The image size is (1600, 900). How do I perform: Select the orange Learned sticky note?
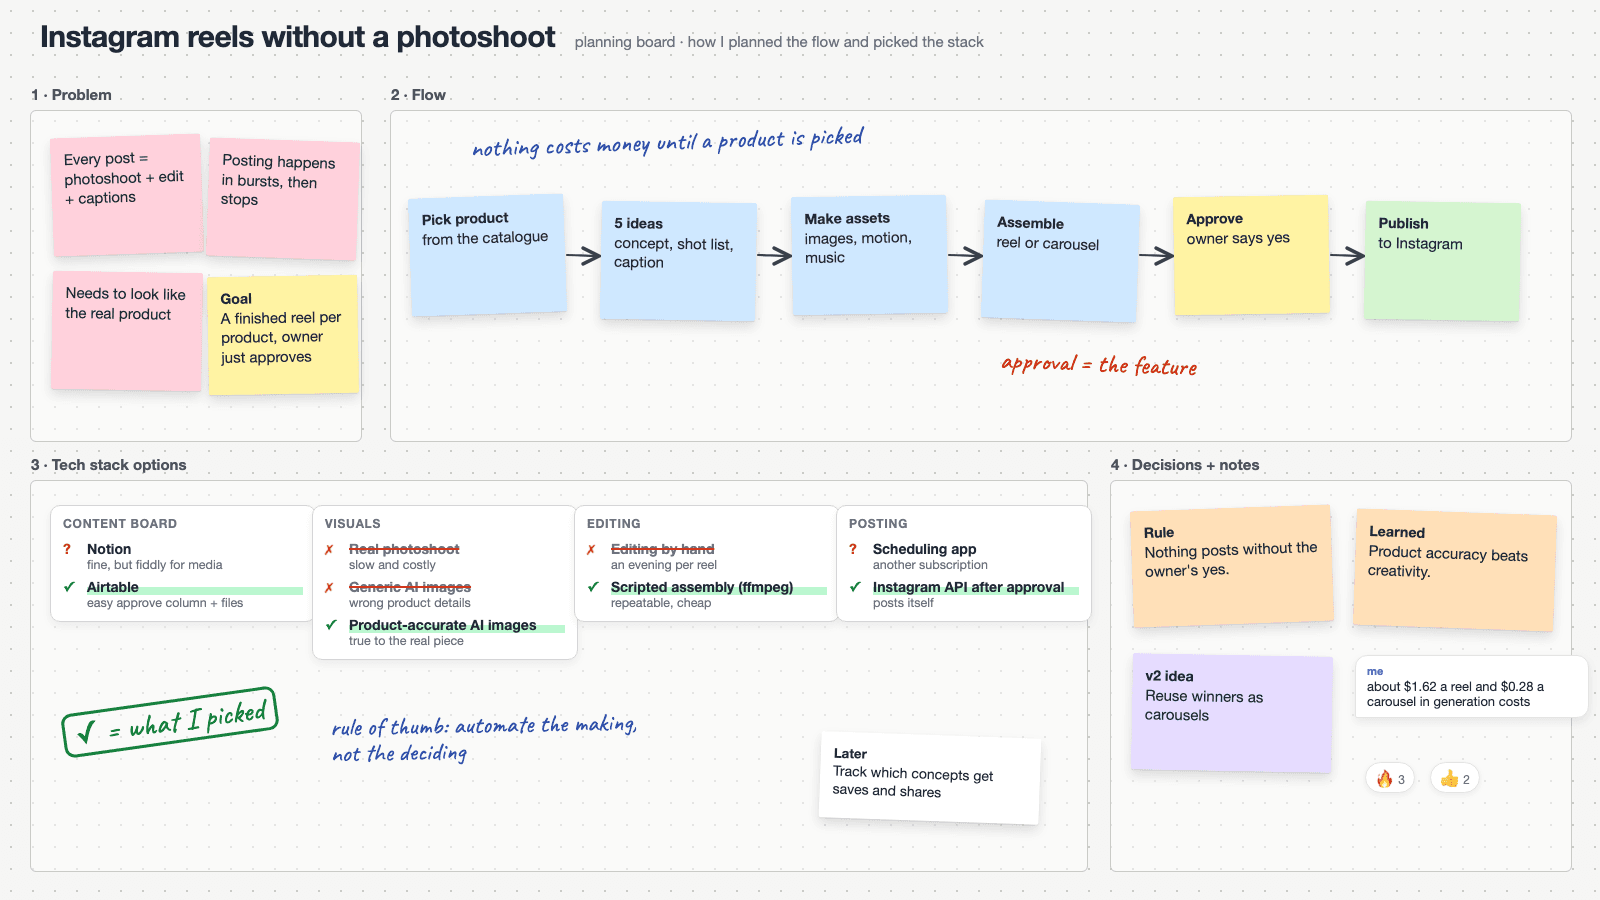[x=1455, y=570]
